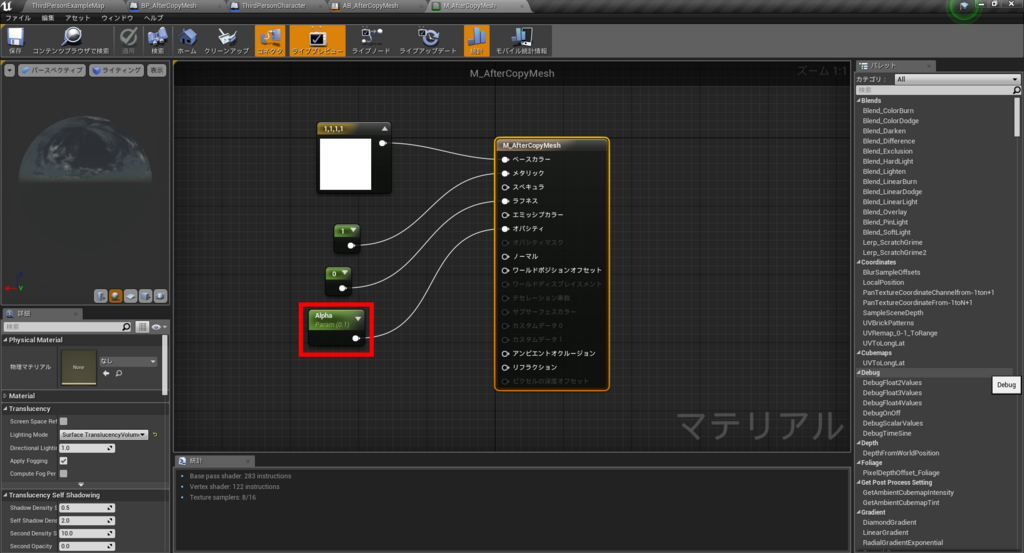Expand advanced Translucency options arrow

coord(81,484)
